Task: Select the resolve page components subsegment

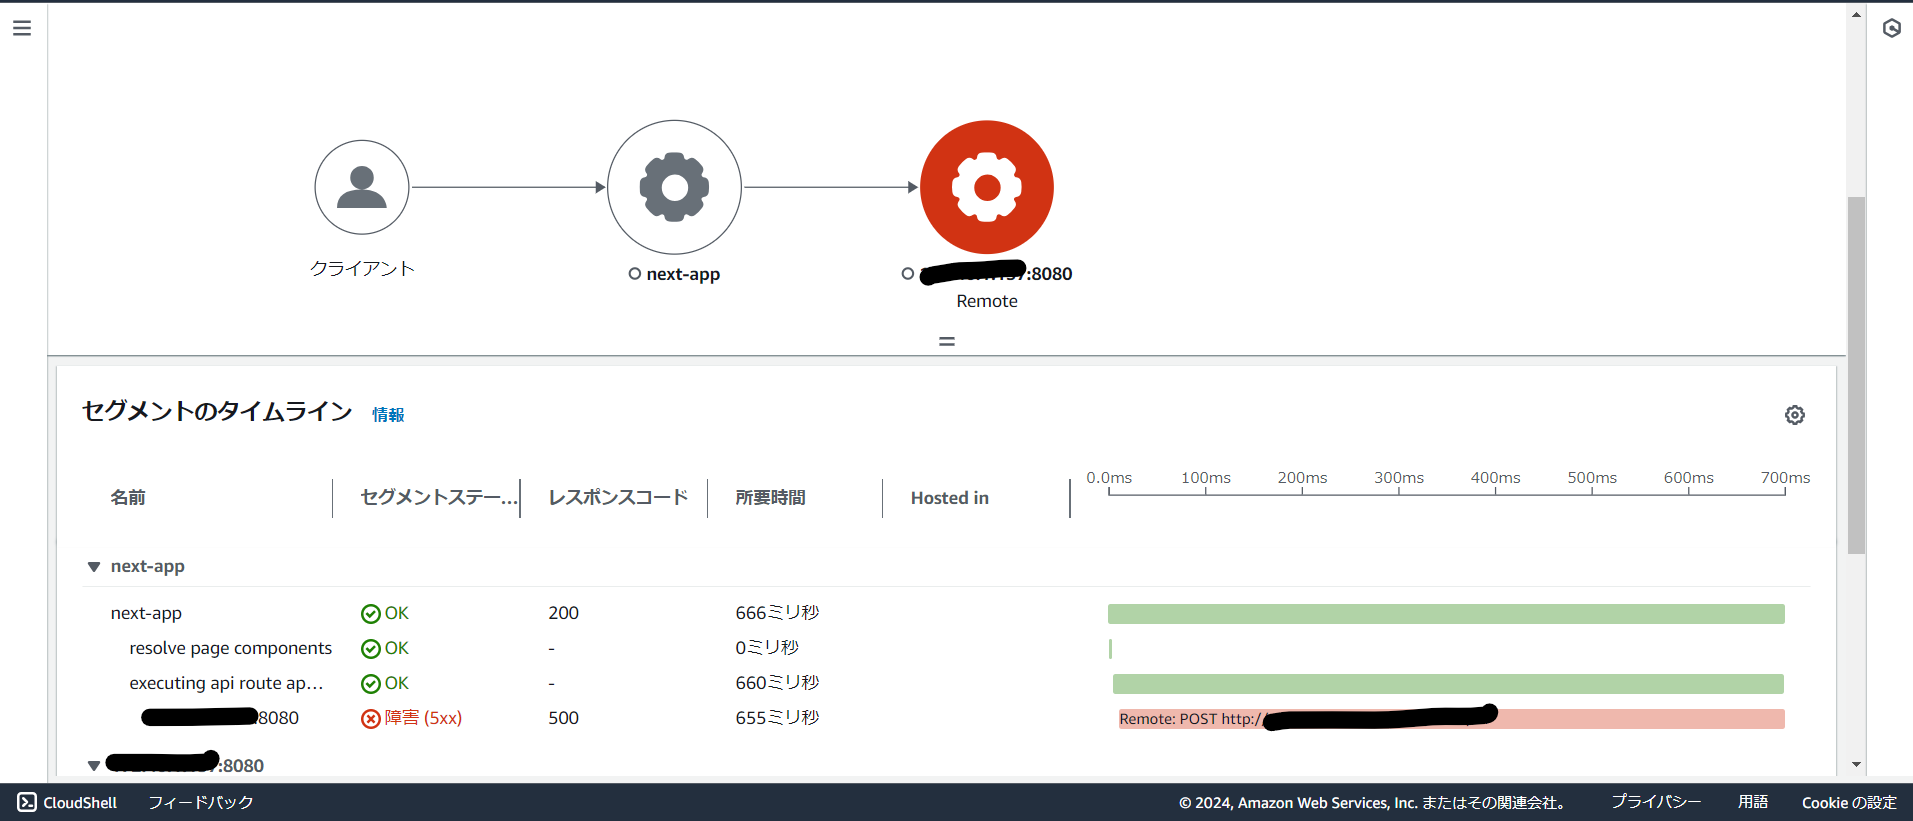Action: [230, 648]
